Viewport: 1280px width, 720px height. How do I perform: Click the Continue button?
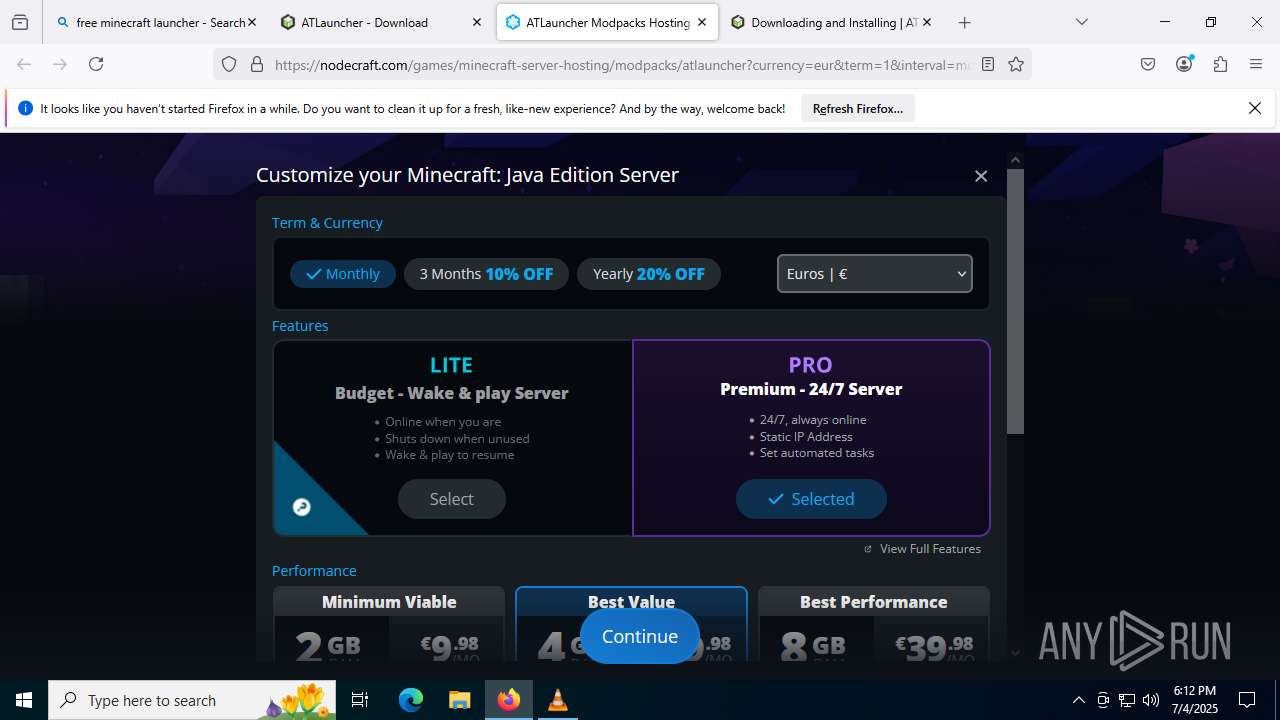[x=640, y=636]
